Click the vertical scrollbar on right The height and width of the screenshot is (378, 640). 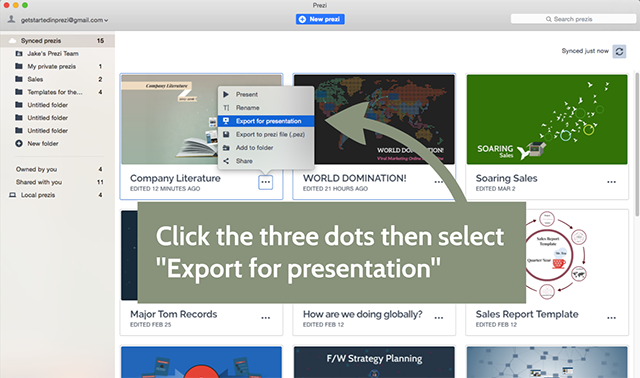pyautogui.click(x=637, y=144)
